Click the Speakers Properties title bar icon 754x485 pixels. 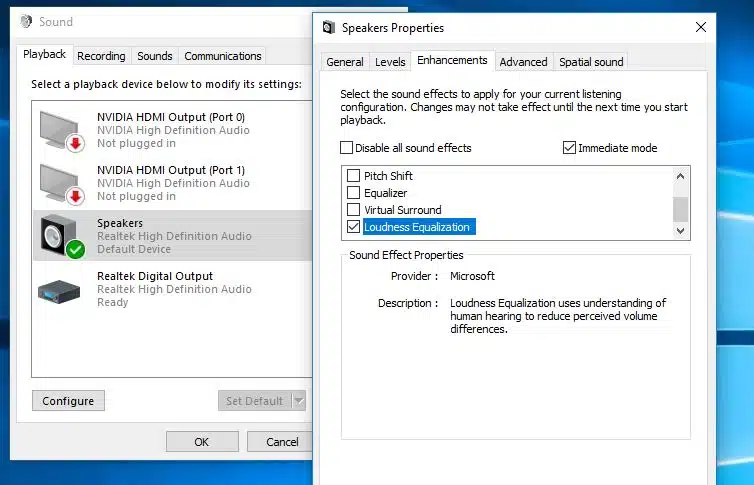[x=329, y=27]
